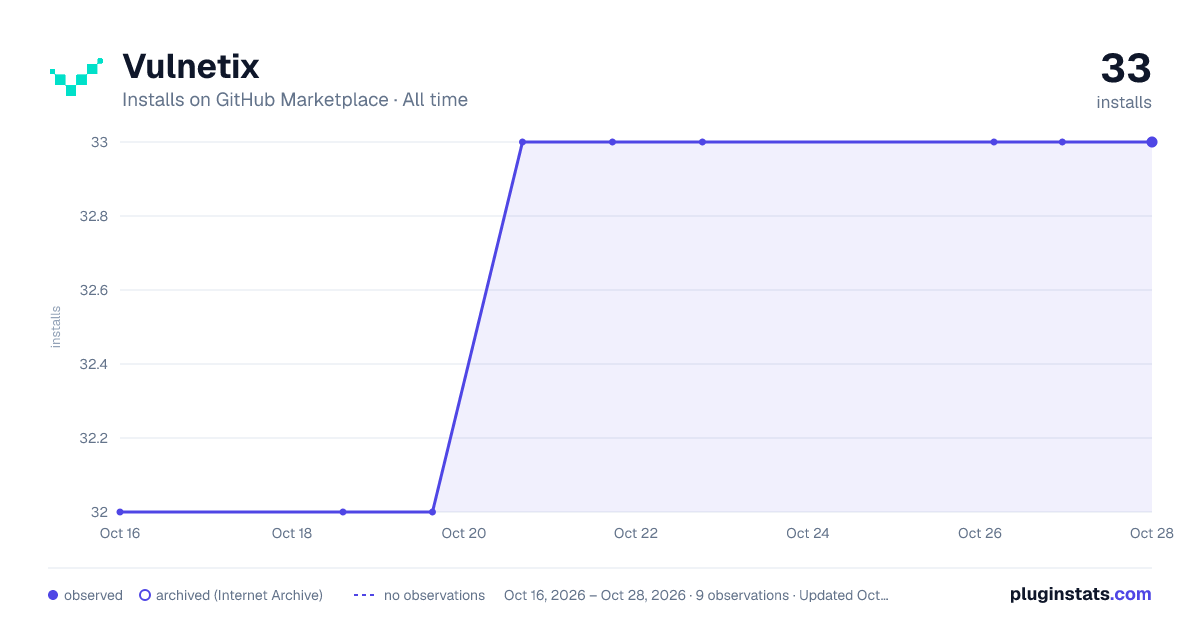This screenshot has height=630, width=1200.
Task: Click the vertical installs axis title
Action: pyautogui.click(x=56, y=327)
